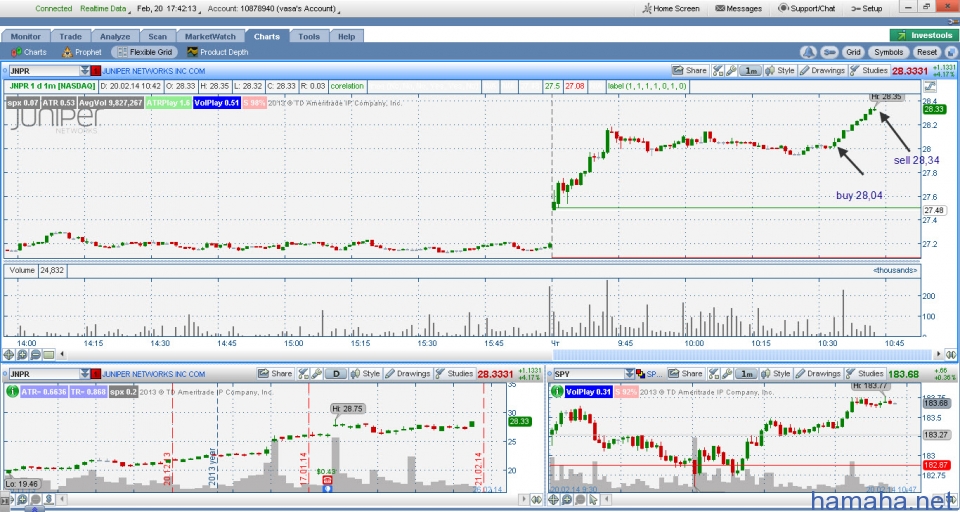Screen dimensions: 960x512
Task: Open the Prophet sub-tab
Action: pyautogui.click(x=82, y=52)
